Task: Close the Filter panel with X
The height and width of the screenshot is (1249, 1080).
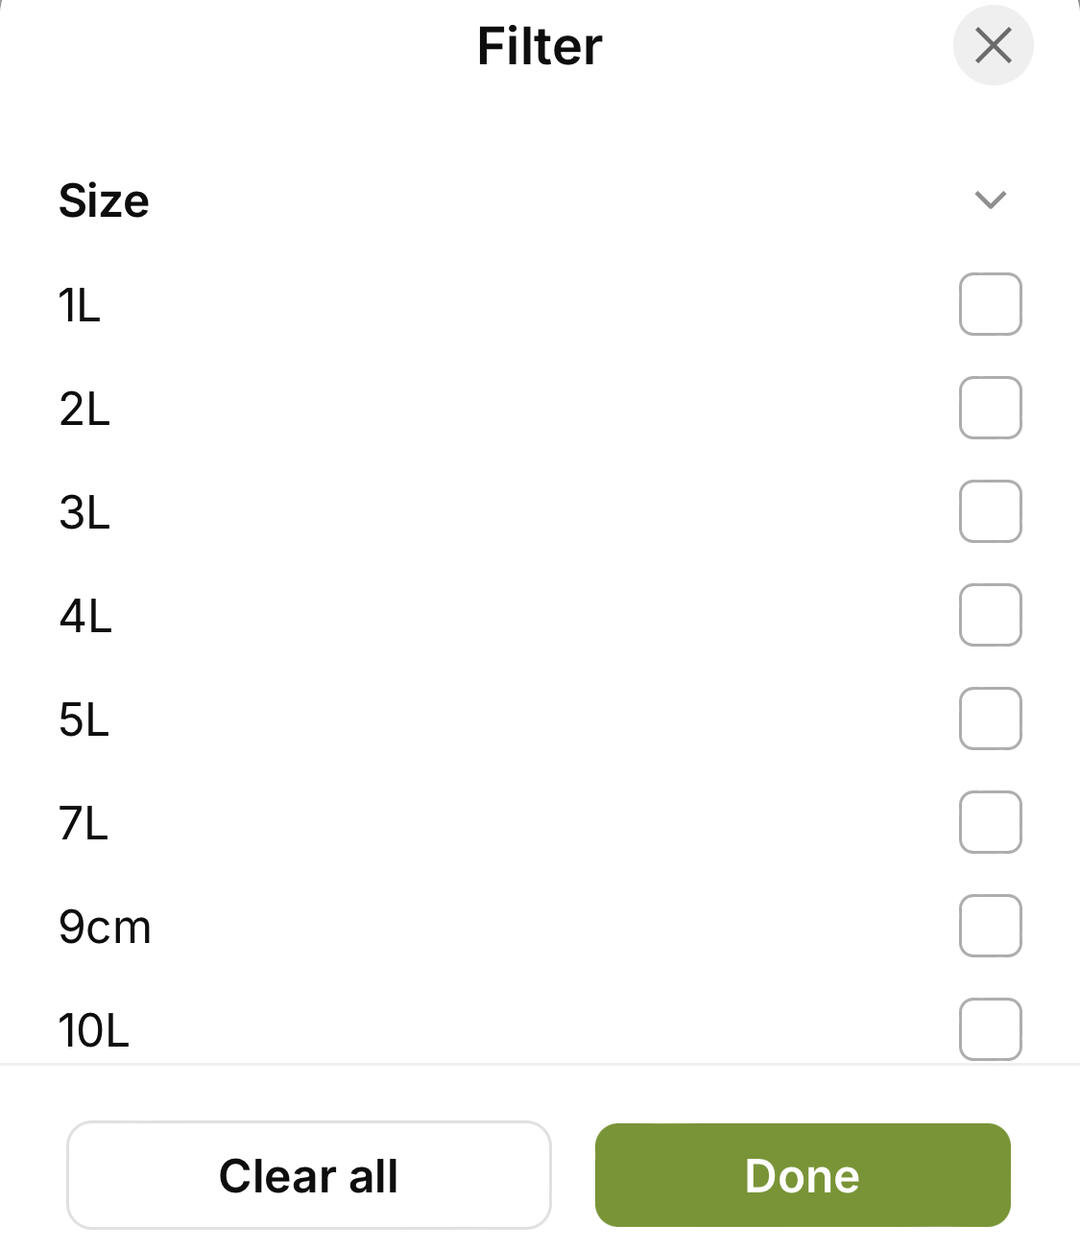Action: [992, 46]
